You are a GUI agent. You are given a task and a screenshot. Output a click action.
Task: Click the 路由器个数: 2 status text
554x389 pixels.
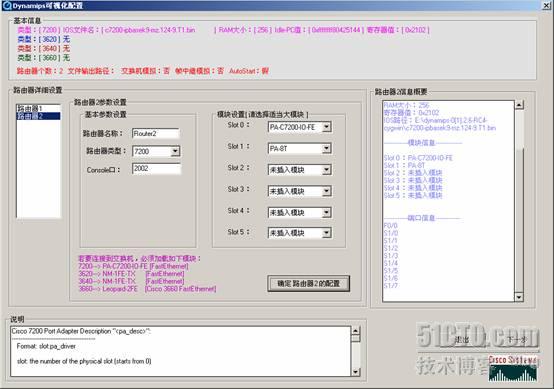(40, 71)
